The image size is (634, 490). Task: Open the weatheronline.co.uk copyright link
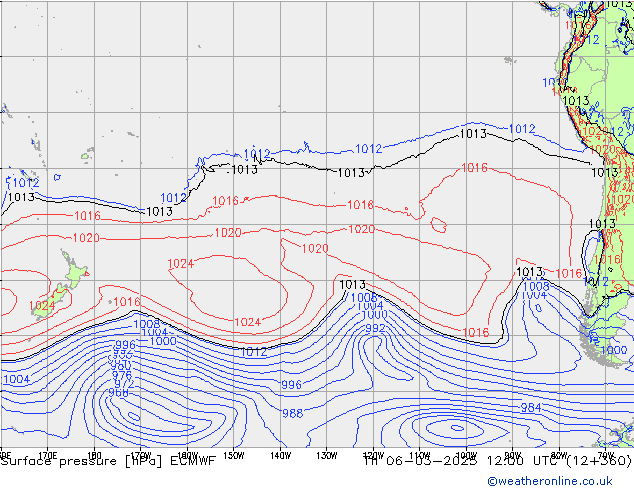[550, 481]
